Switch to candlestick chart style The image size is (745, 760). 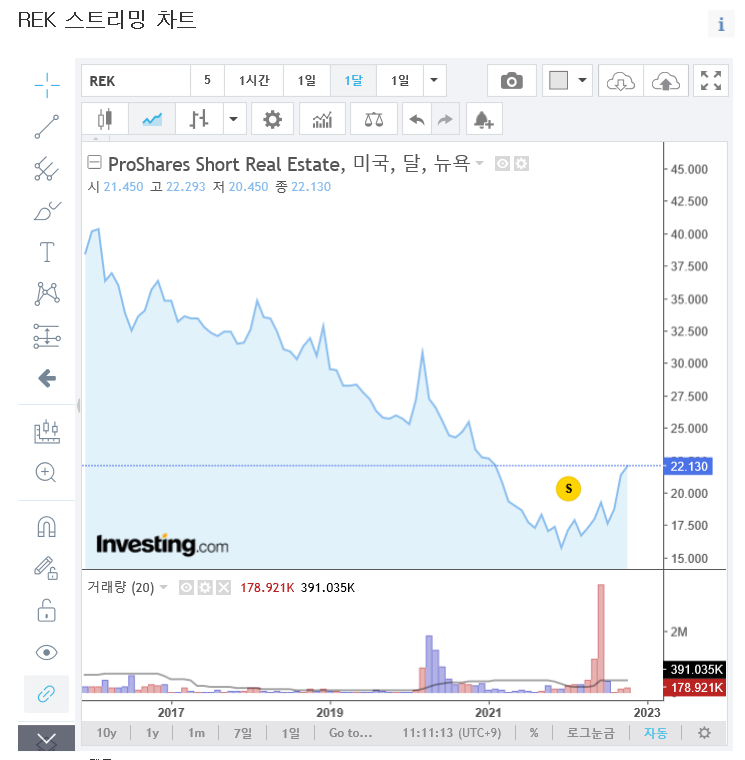click(x=105, y=119)
